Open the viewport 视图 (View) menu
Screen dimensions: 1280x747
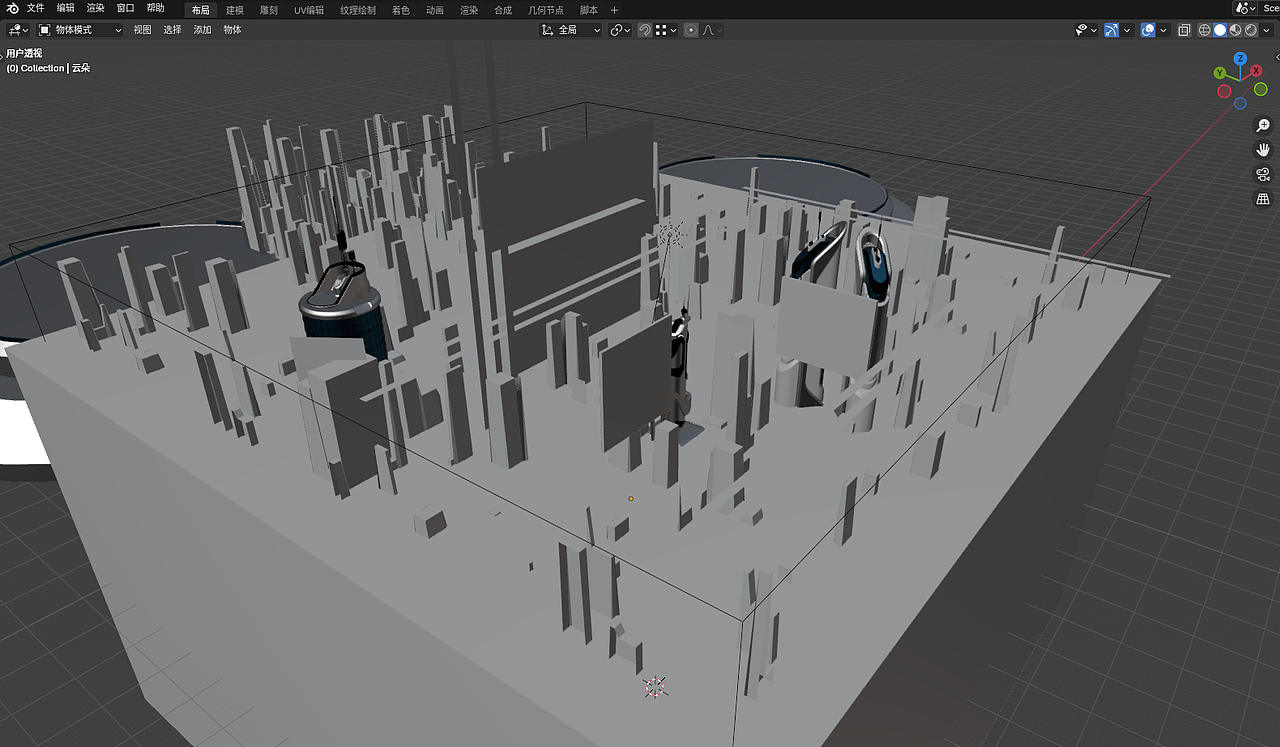click(143, 30)
